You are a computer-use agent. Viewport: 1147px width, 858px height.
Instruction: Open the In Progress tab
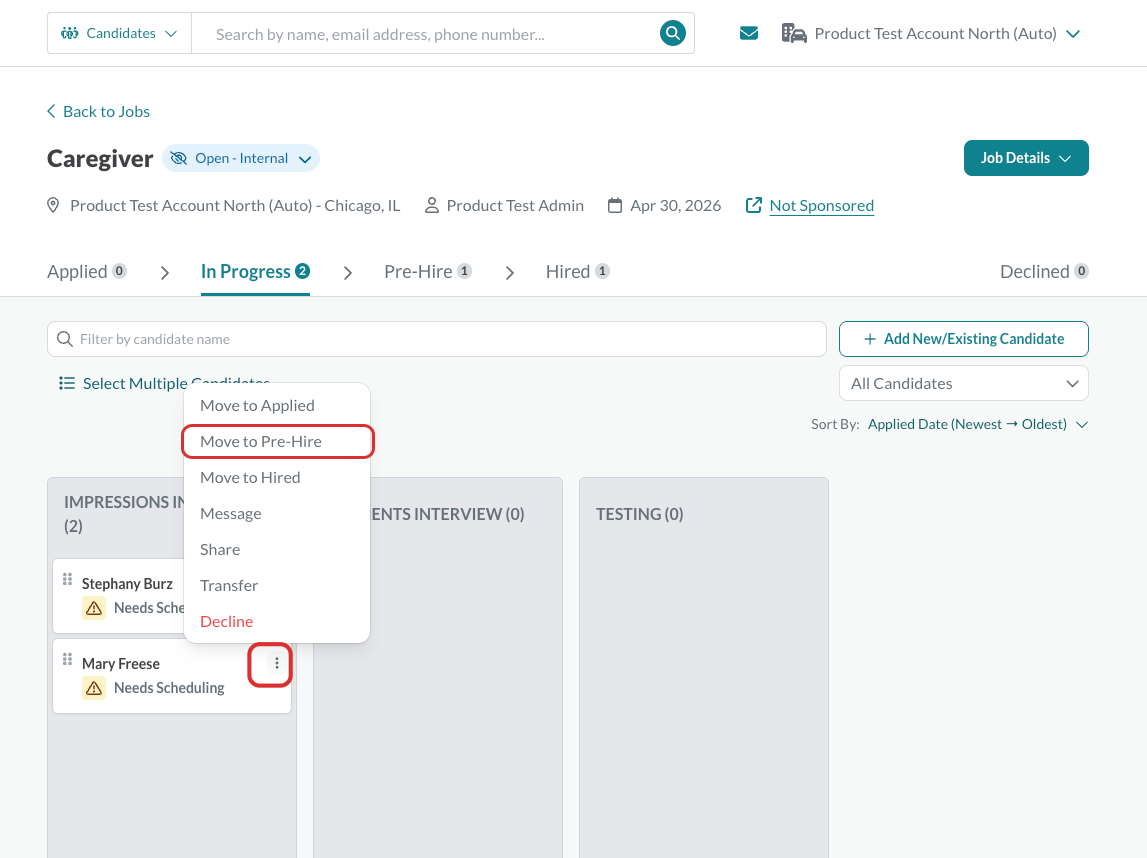(x=255, y=271)
